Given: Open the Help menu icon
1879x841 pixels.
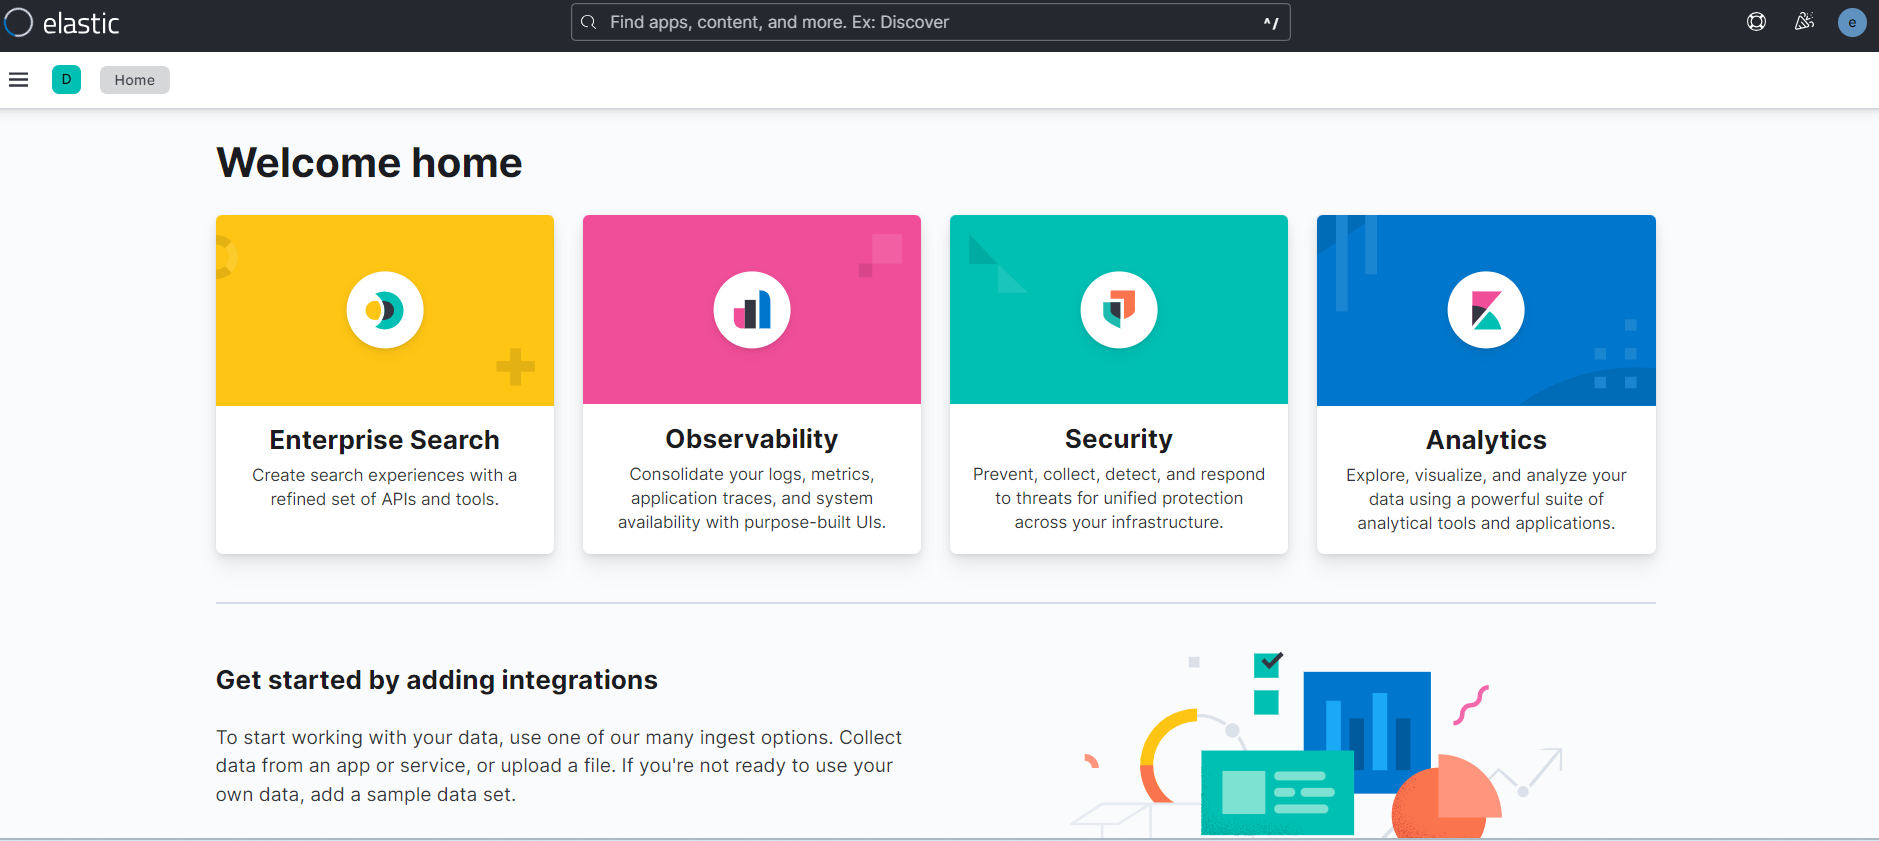Looking at the screenshot, I should (x=1756, y=22).
